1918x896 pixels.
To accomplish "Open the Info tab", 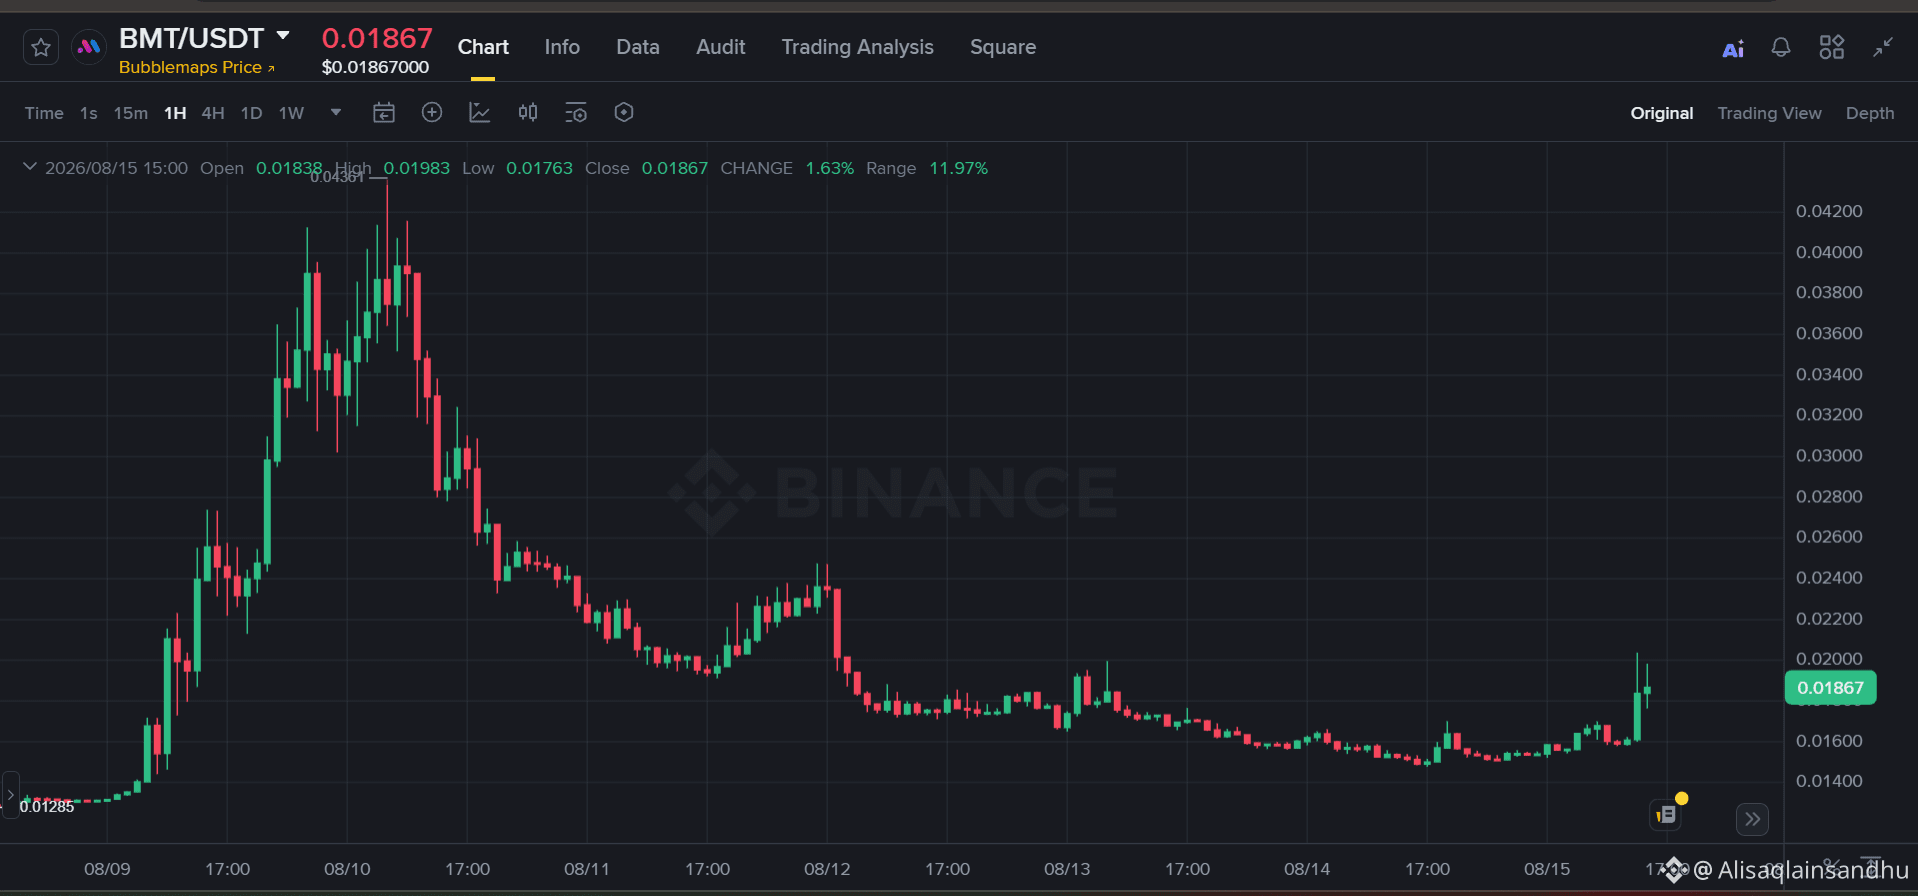I will 562,47.
